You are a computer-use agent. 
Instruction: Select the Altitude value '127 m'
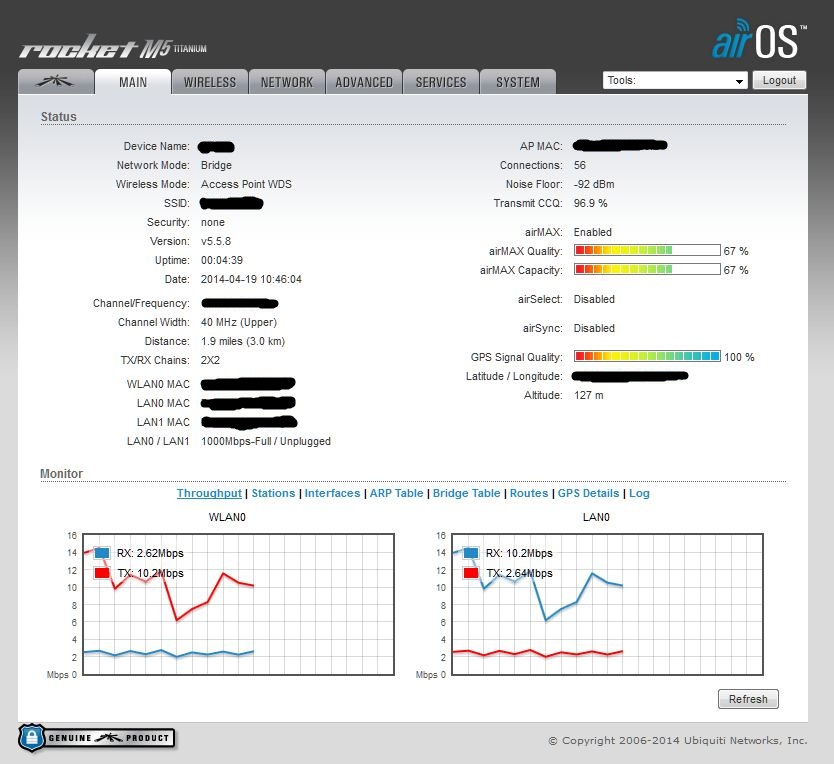[589, 395]
